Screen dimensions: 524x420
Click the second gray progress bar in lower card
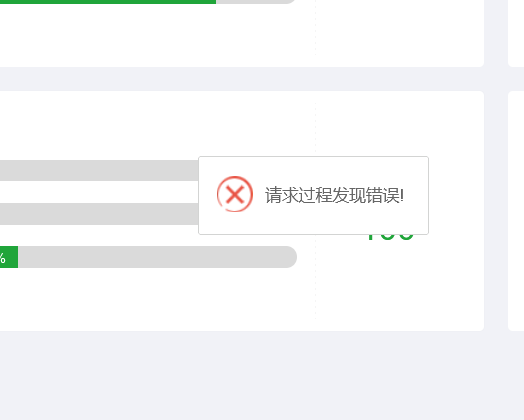point(99,214)
